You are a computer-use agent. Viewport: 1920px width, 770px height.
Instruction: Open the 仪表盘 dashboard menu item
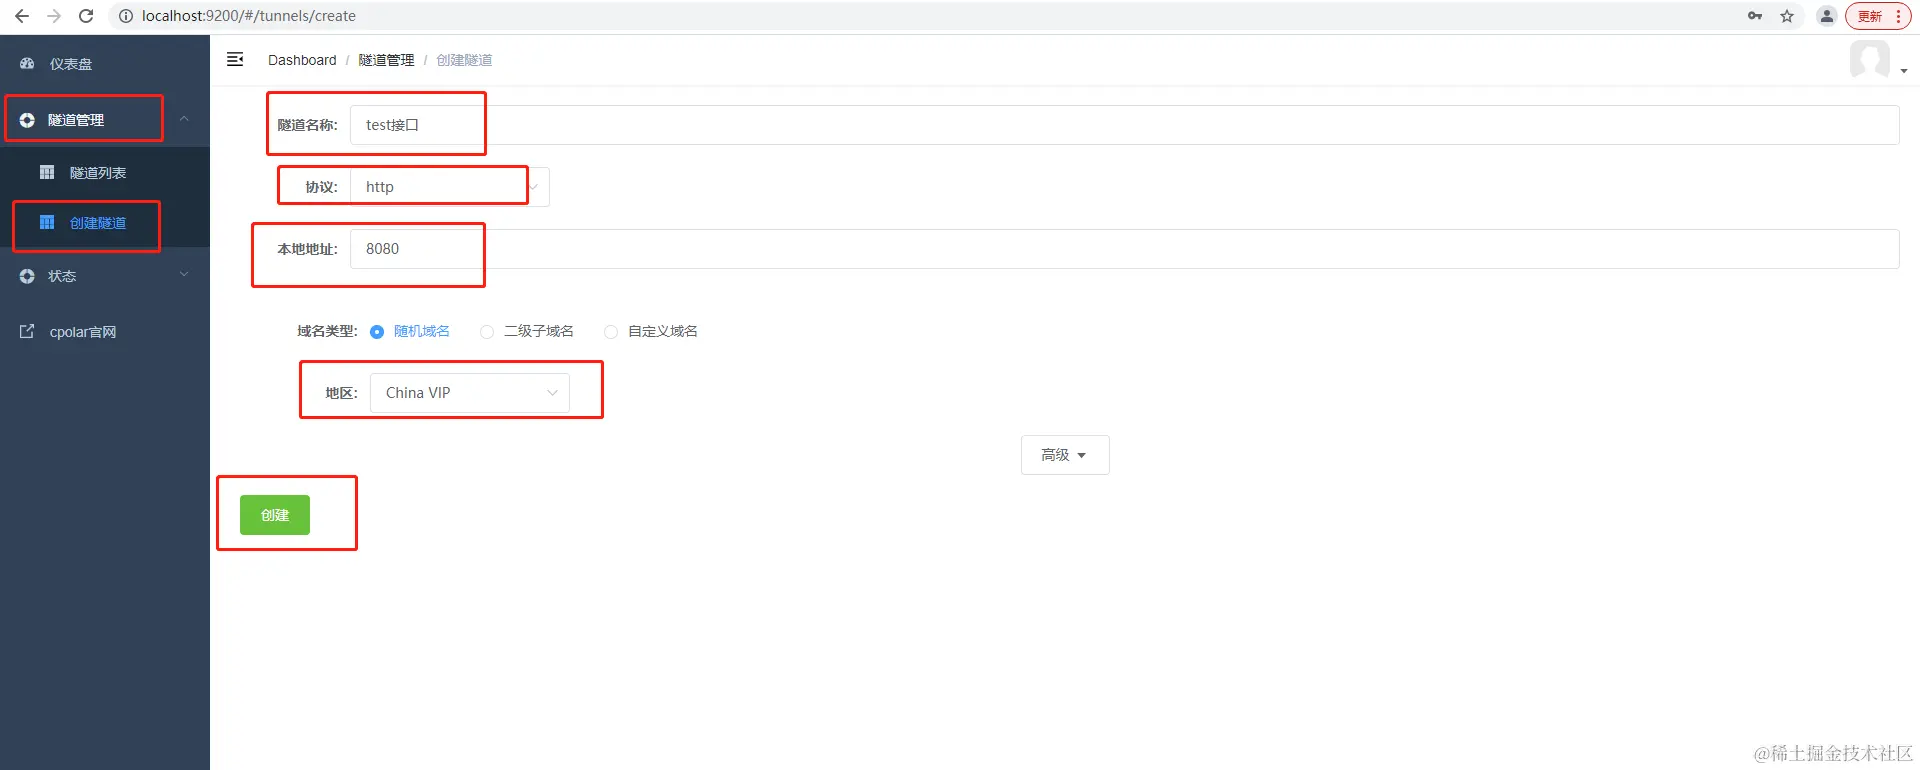pyautogui.click(x=105, y=64)
